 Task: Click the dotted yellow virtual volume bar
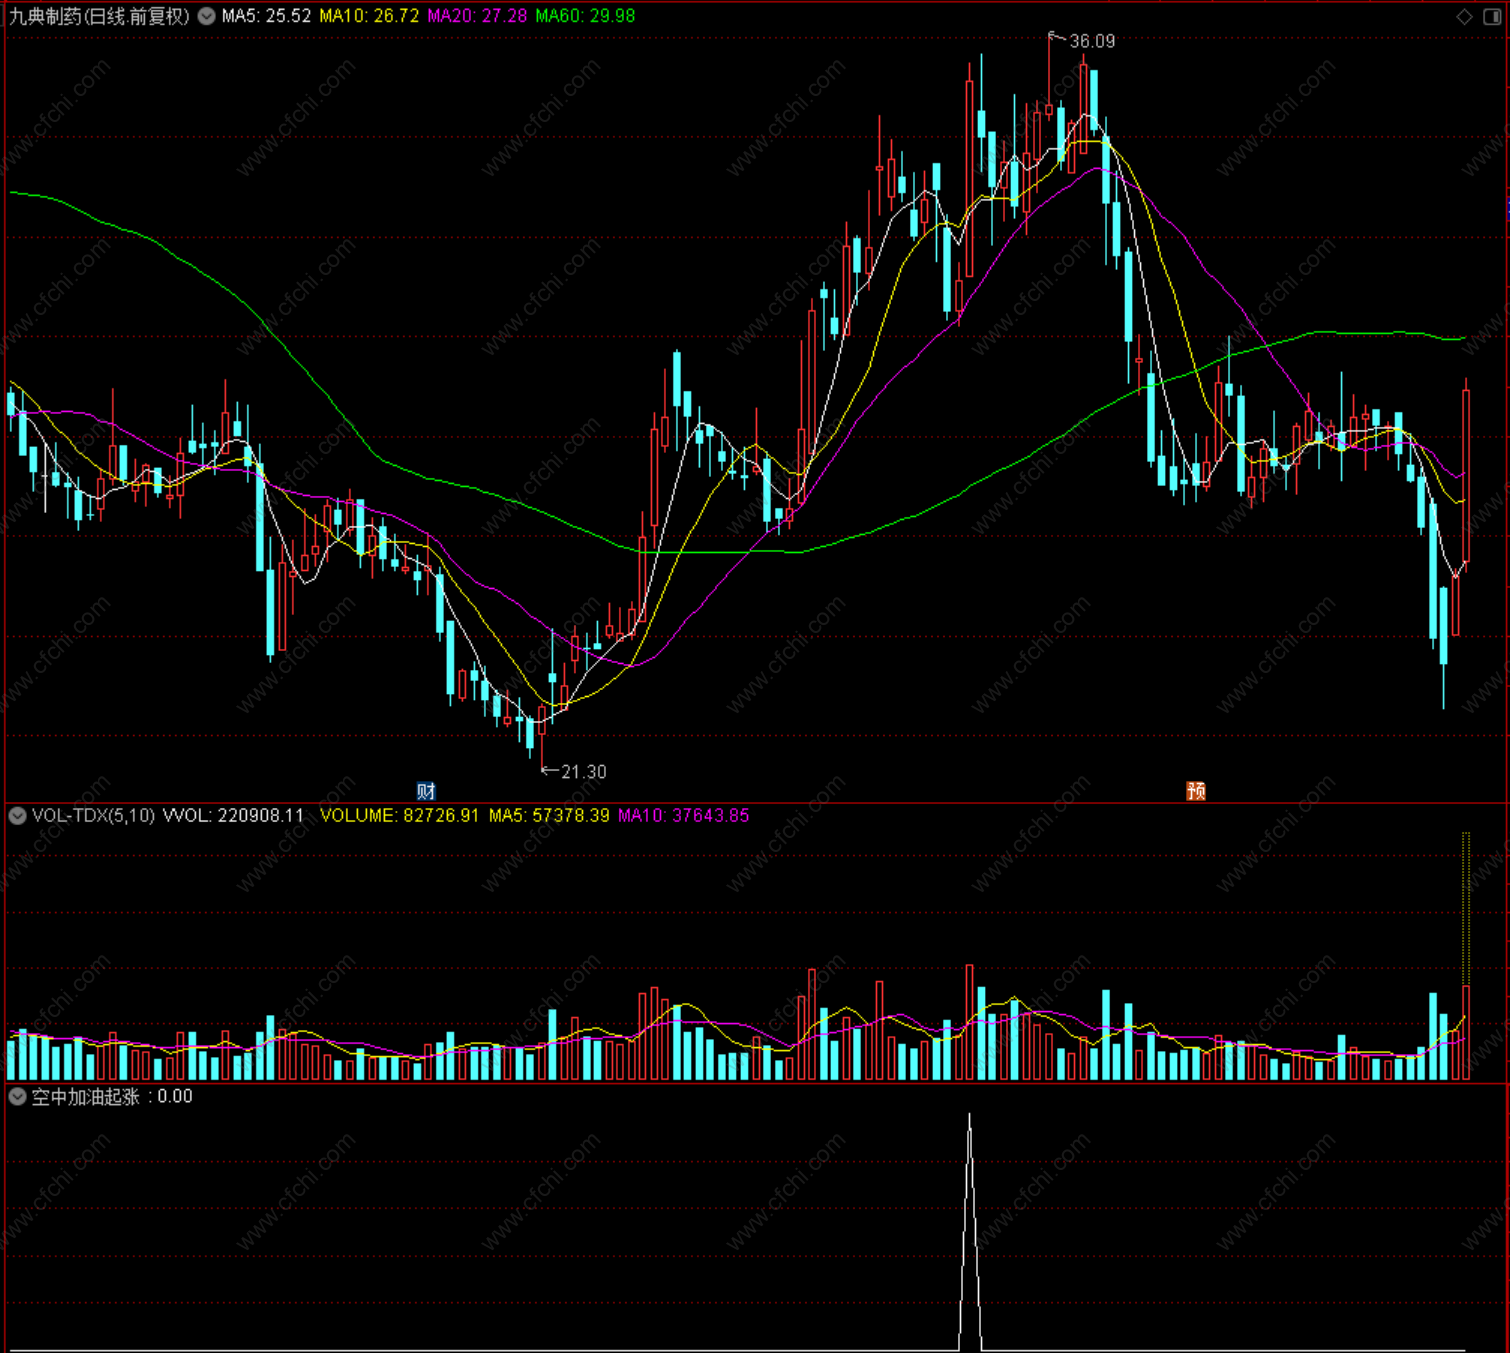coord(1466,908)
